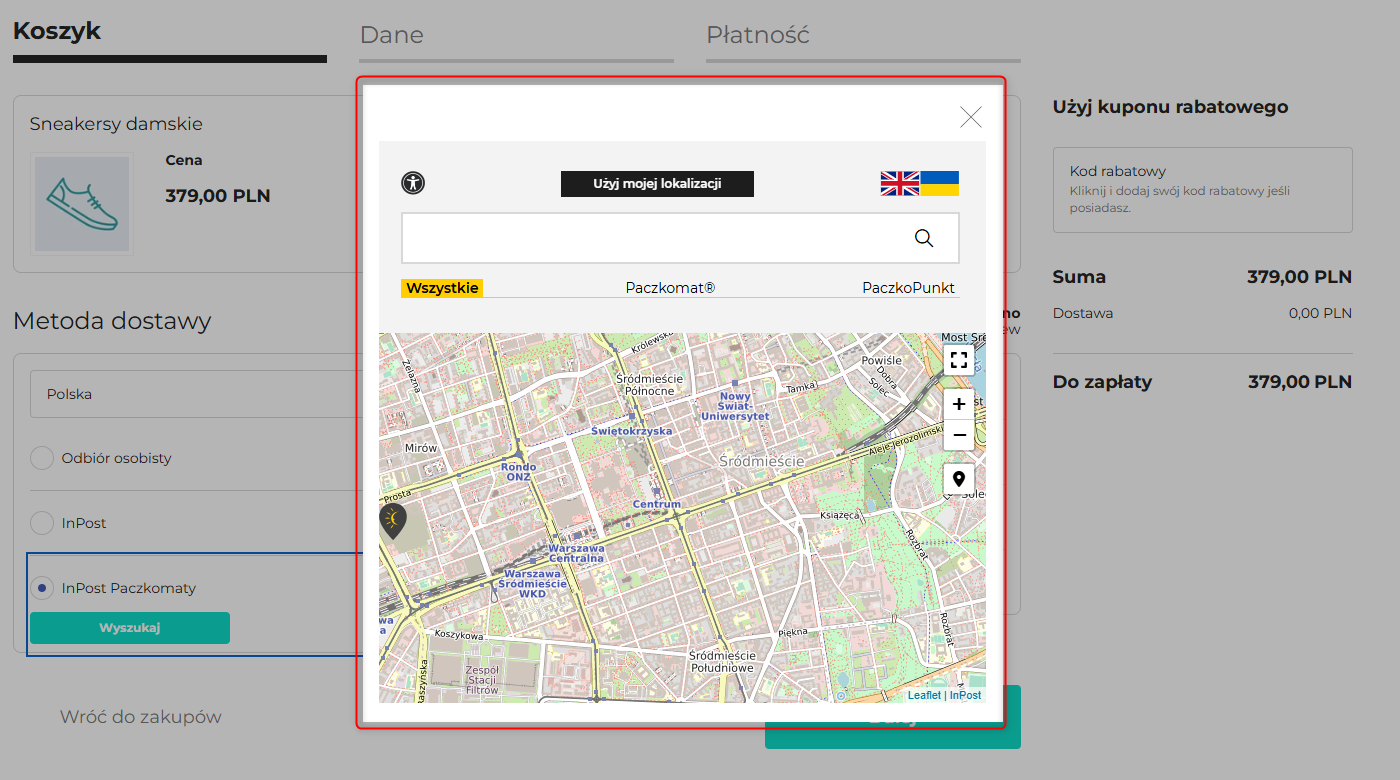Expand the Kod rabatowy coupon field
The image size is (1400, 780).
[x=1202, y=189]
